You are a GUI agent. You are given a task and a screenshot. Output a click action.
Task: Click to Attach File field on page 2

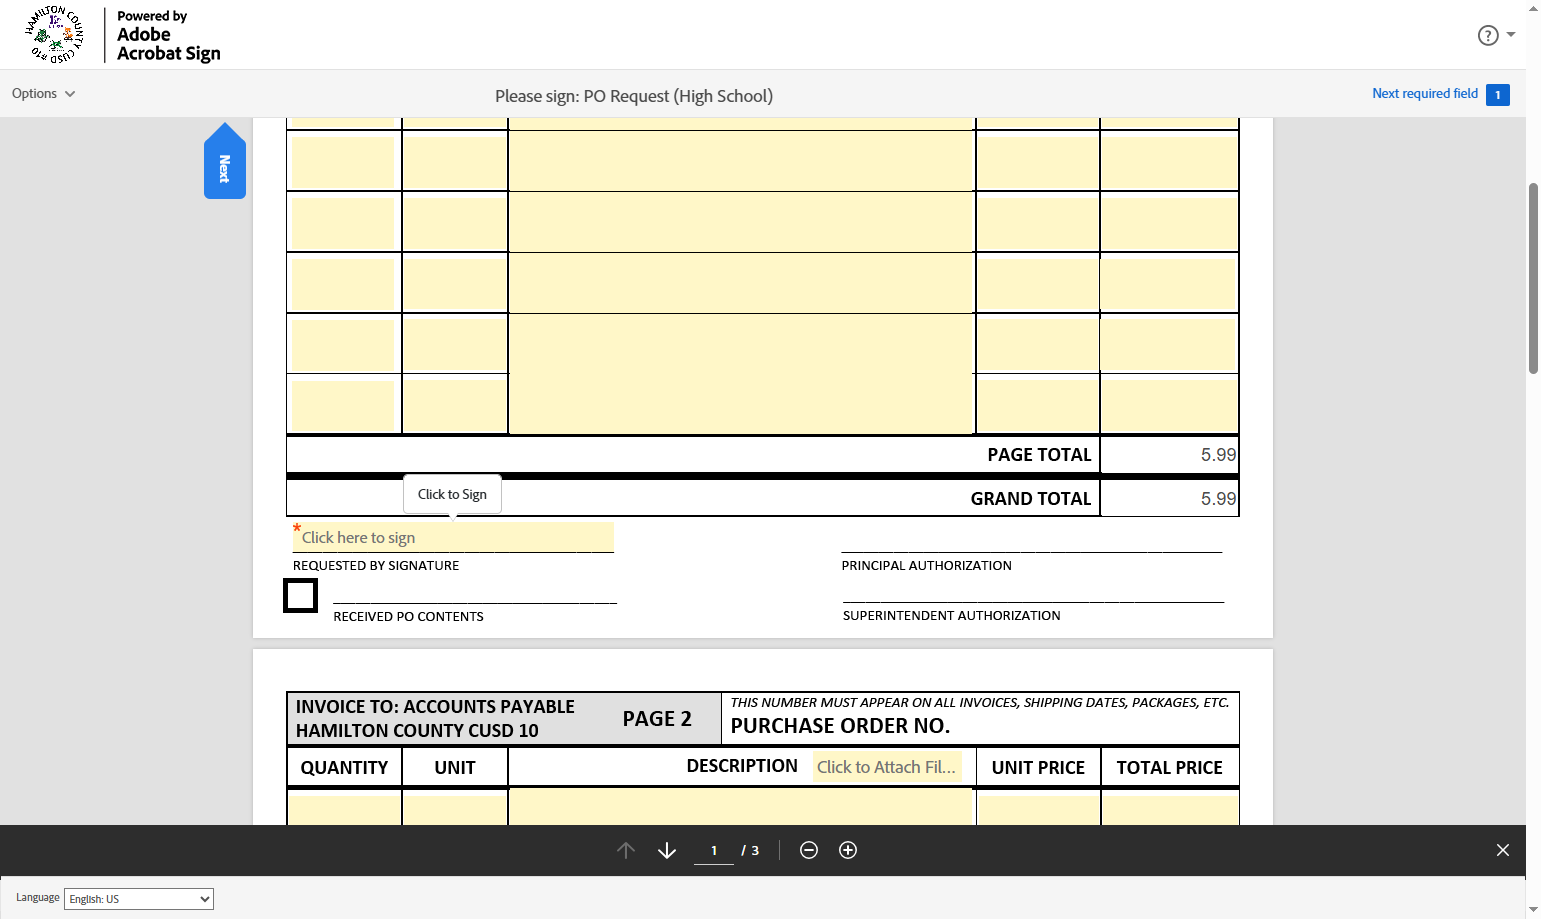[887, 767]
